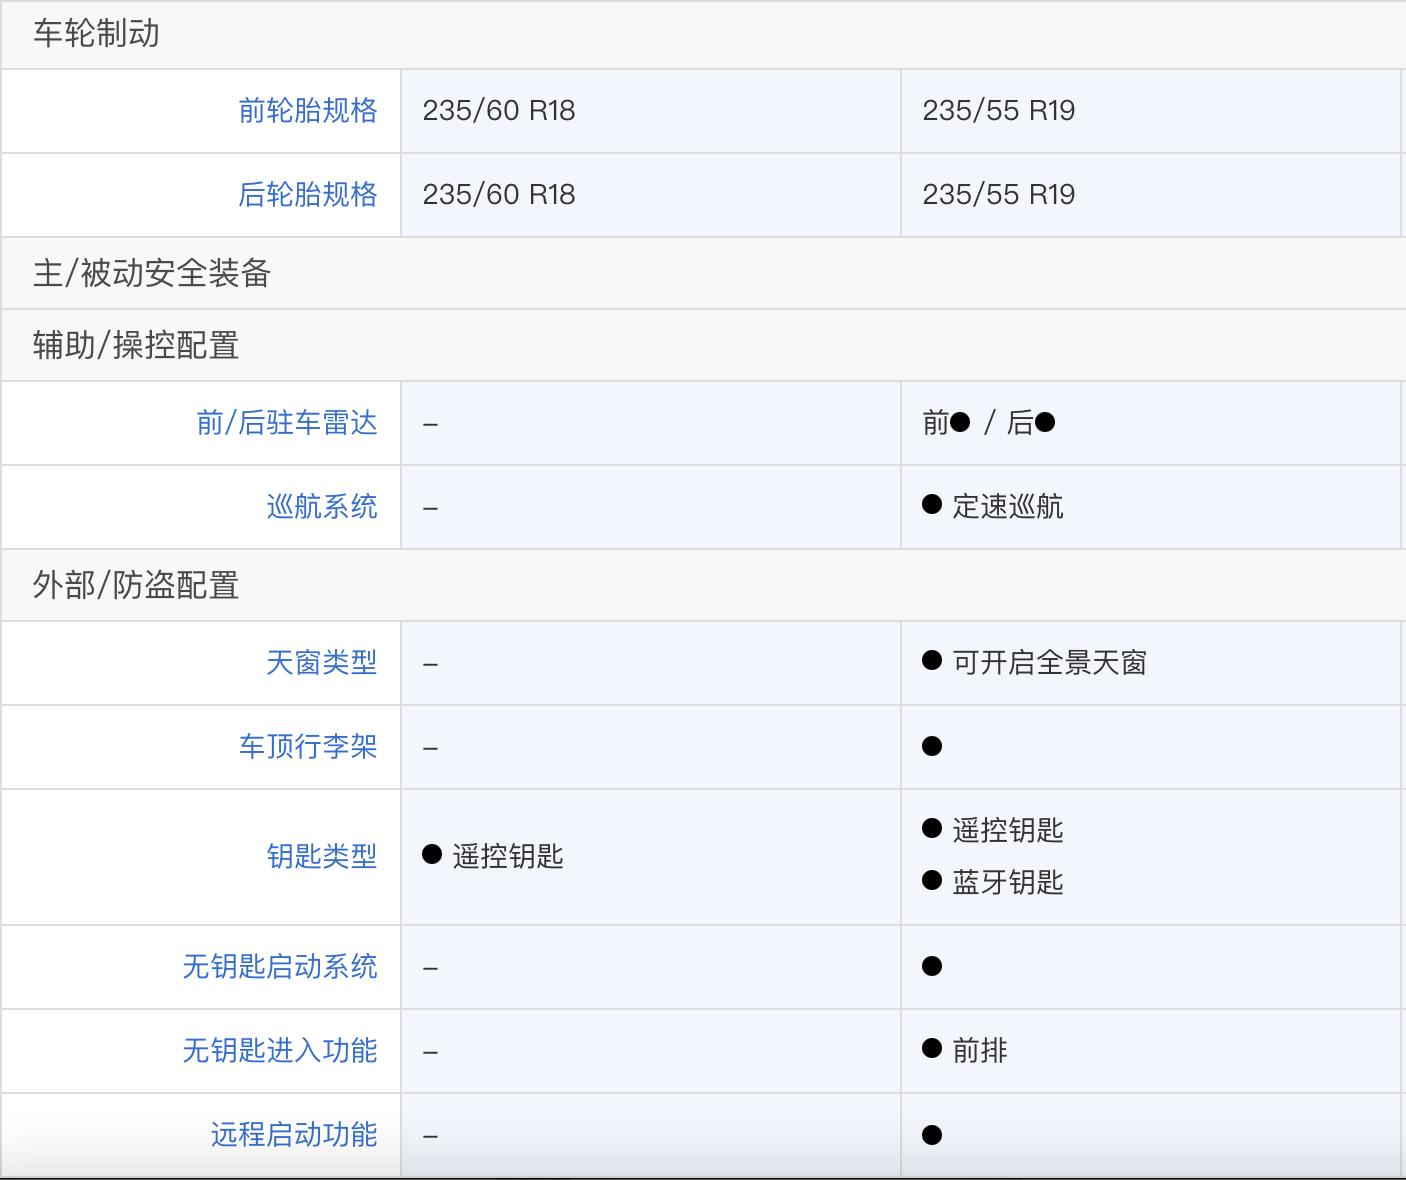Click the 前排 keyless entry value

click(979, 1051)
